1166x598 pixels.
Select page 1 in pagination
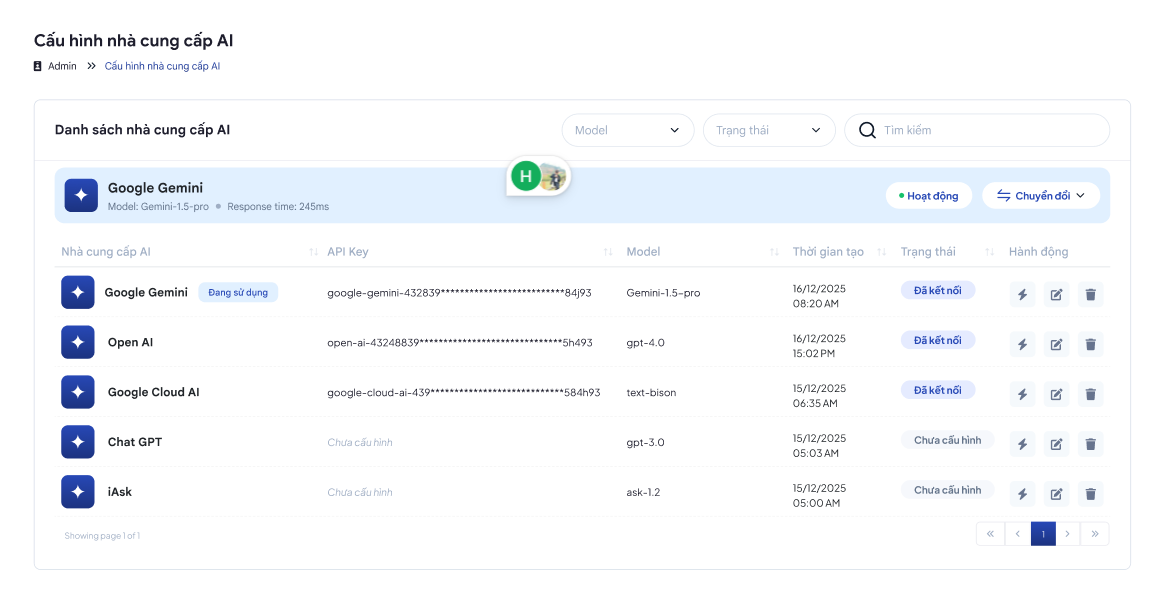[x=1043, y=534]
